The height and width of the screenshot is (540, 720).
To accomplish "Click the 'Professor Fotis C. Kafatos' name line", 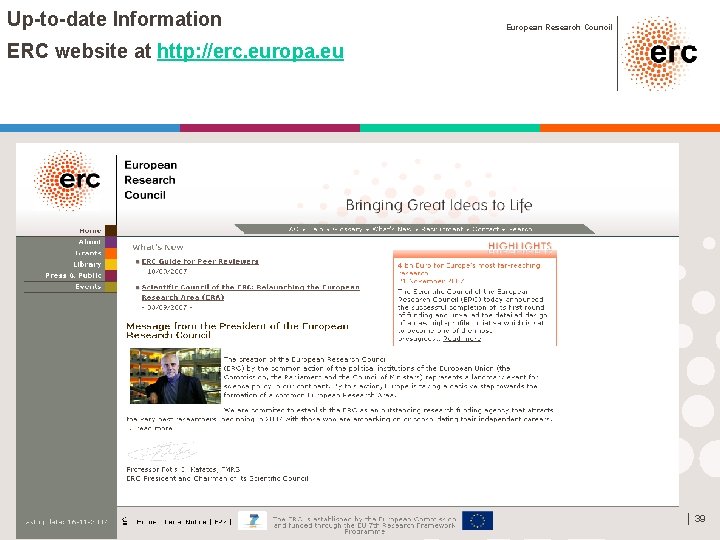I will (183, 469).
